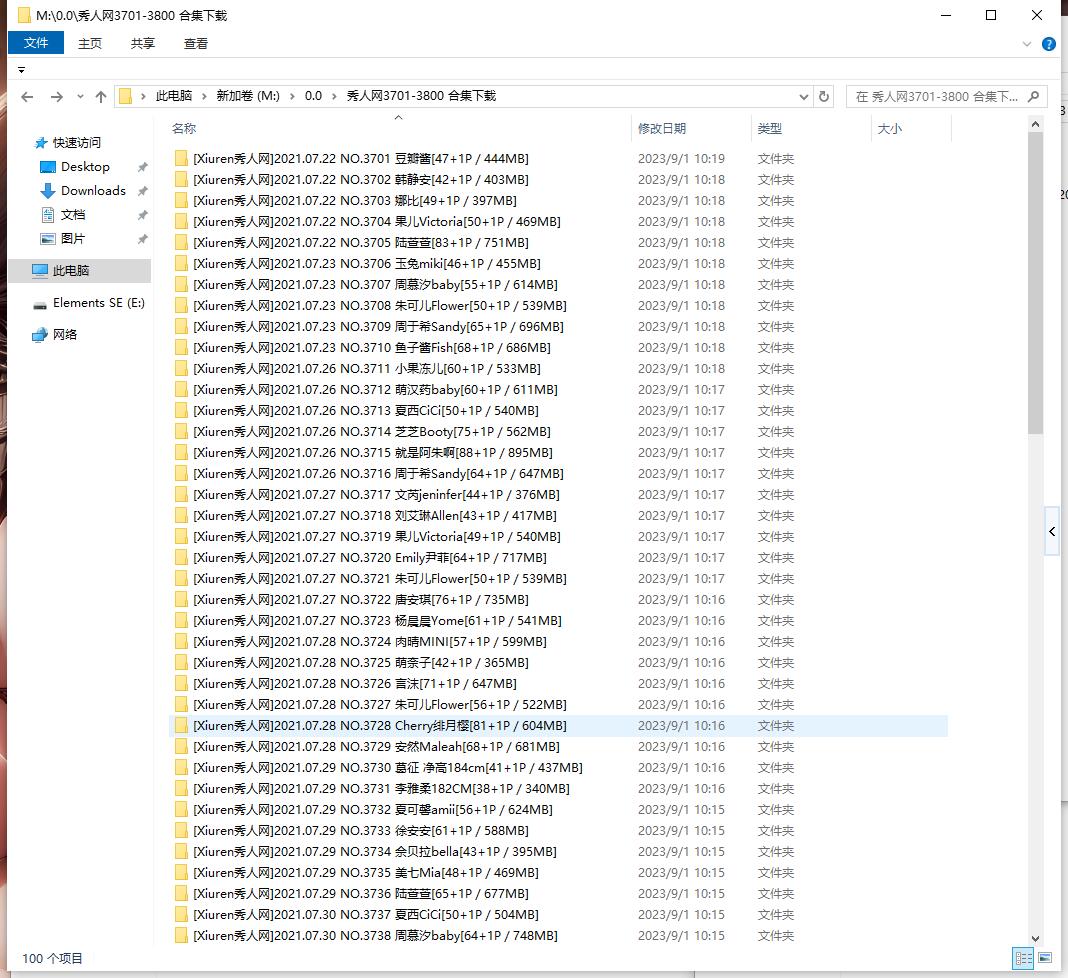Click the scrollbar down arrow
The width and height of the screenshot is (1068, 978).
pos(1035,938)
